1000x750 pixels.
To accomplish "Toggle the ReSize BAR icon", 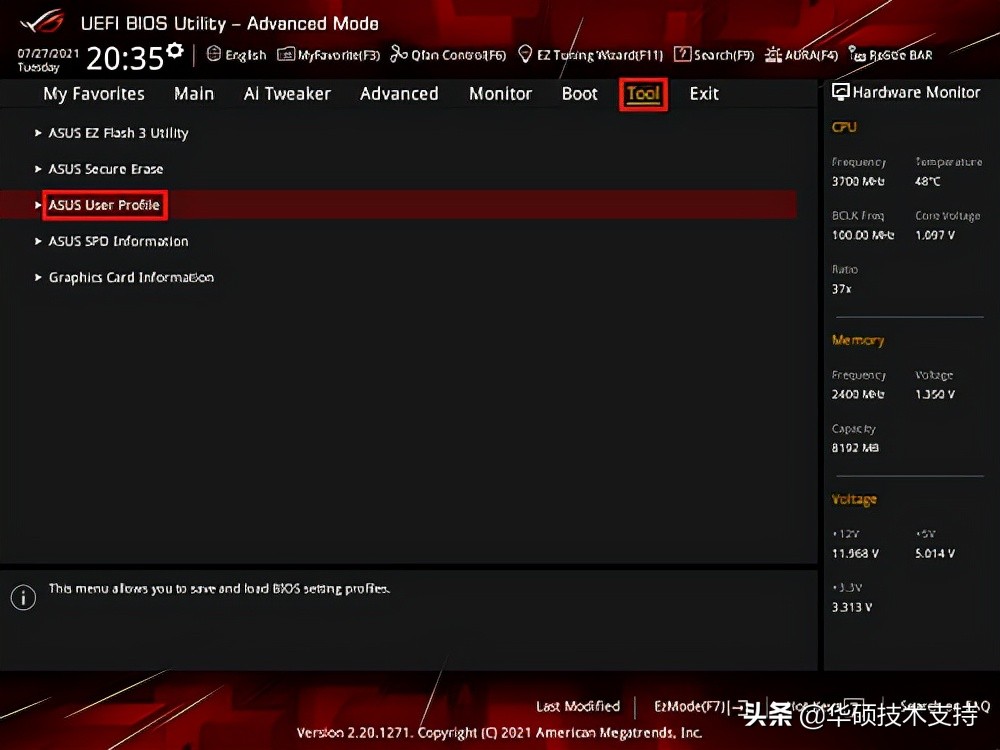I will click(857, 54).
